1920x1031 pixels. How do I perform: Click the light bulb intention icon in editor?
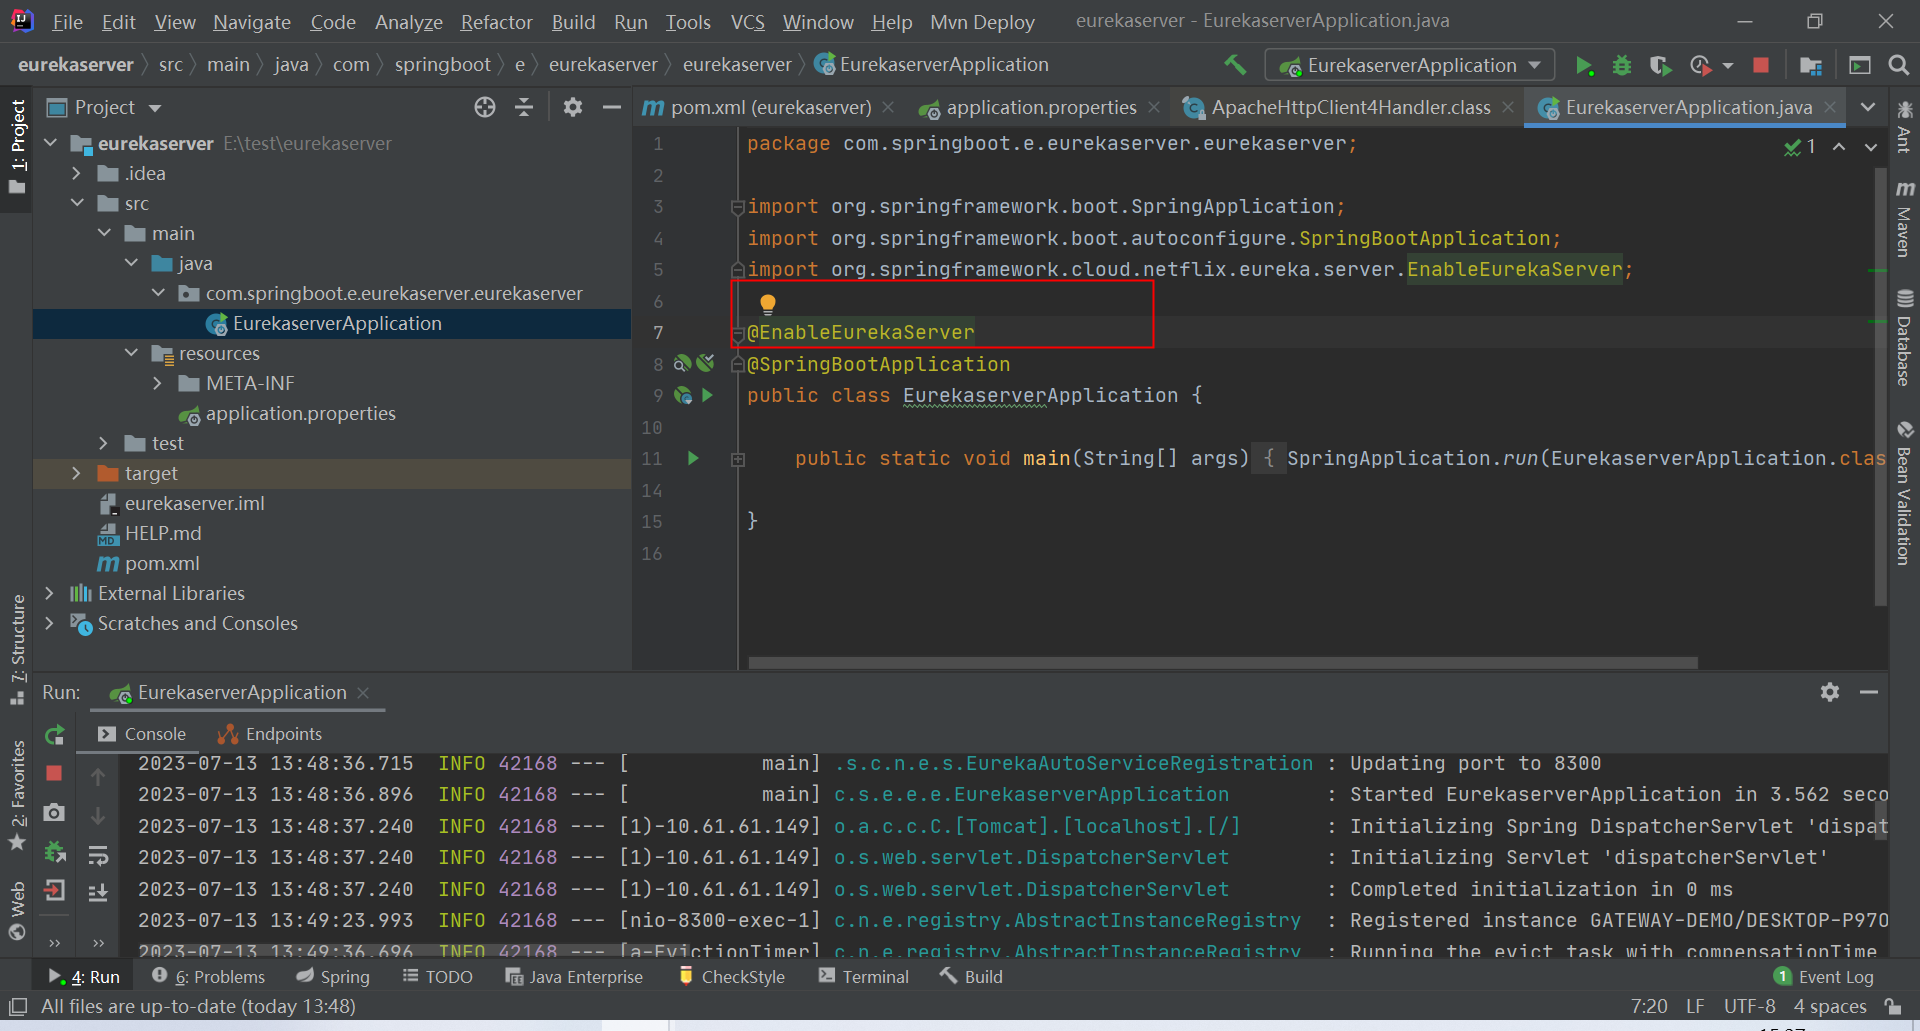click(x=767, y=303)
